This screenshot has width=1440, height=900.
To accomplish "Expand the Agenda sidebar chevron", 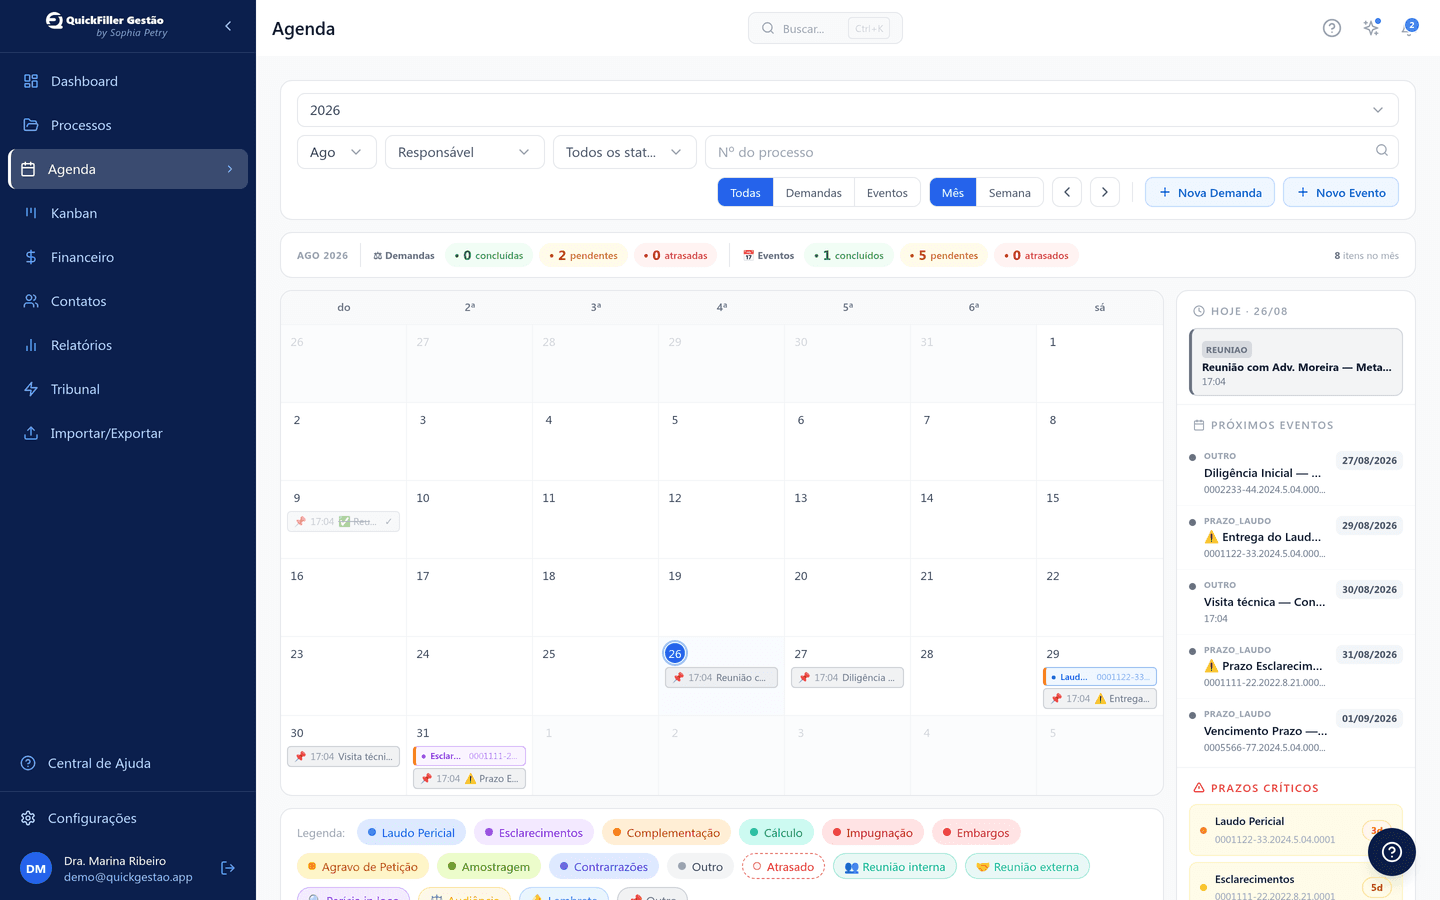I will tap(230, 169).
